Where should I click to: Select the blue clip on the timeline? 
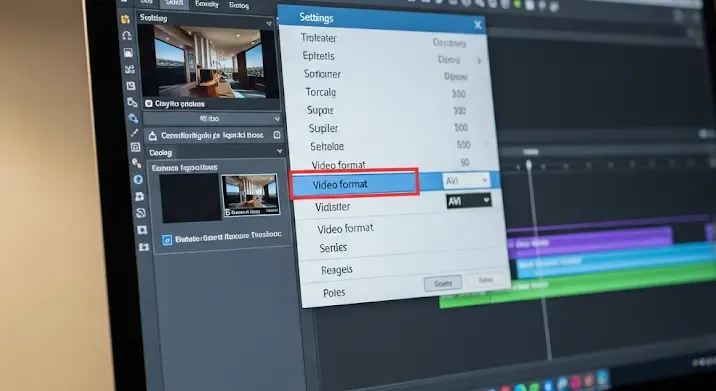[616, 261]
